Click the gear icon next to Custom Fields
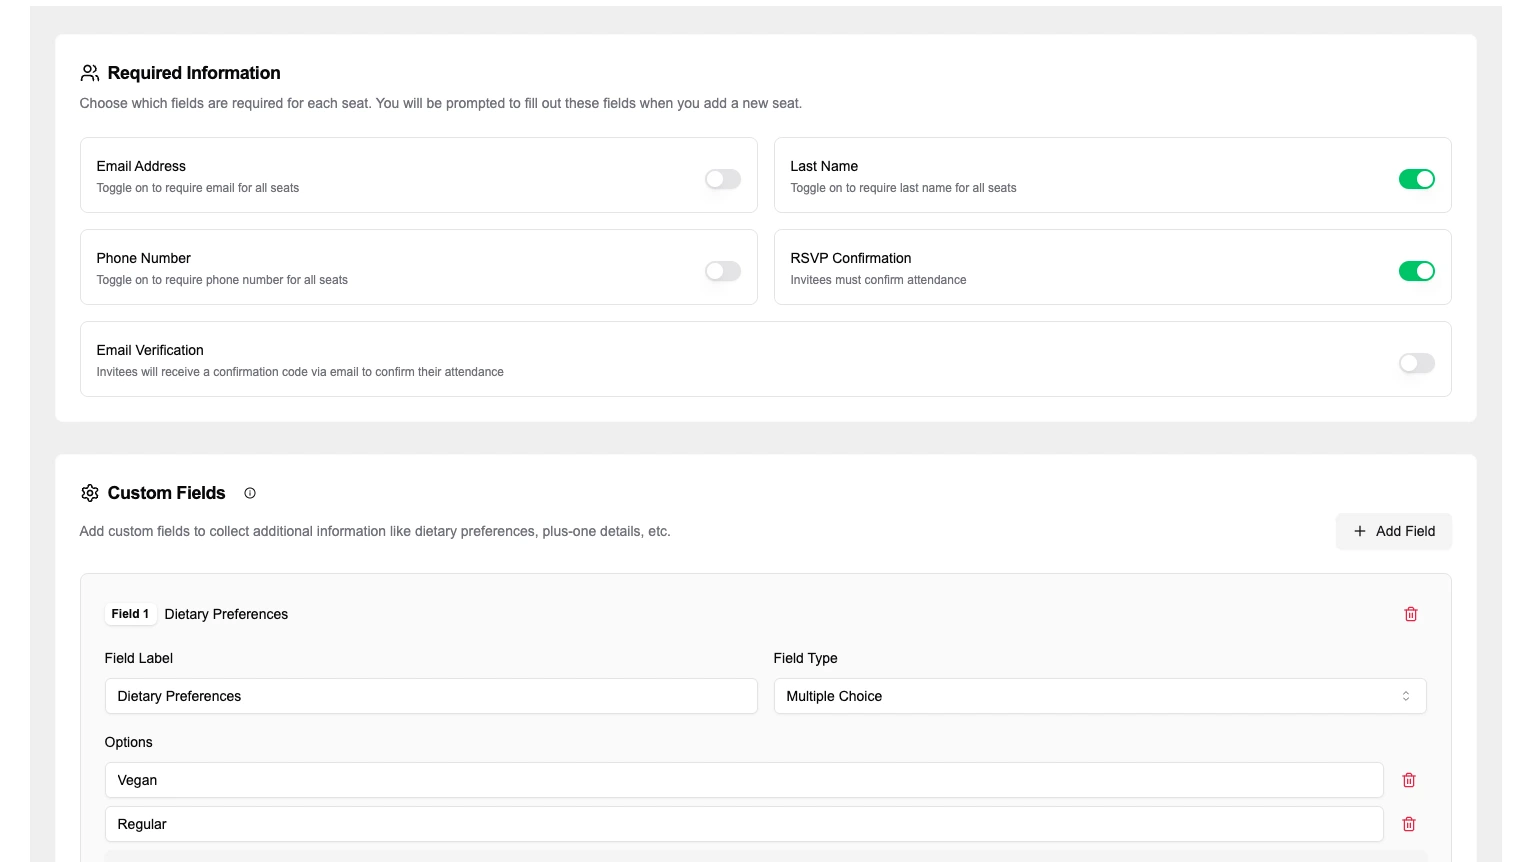This screenshot has height=862, width=1533. coord(90,493)
